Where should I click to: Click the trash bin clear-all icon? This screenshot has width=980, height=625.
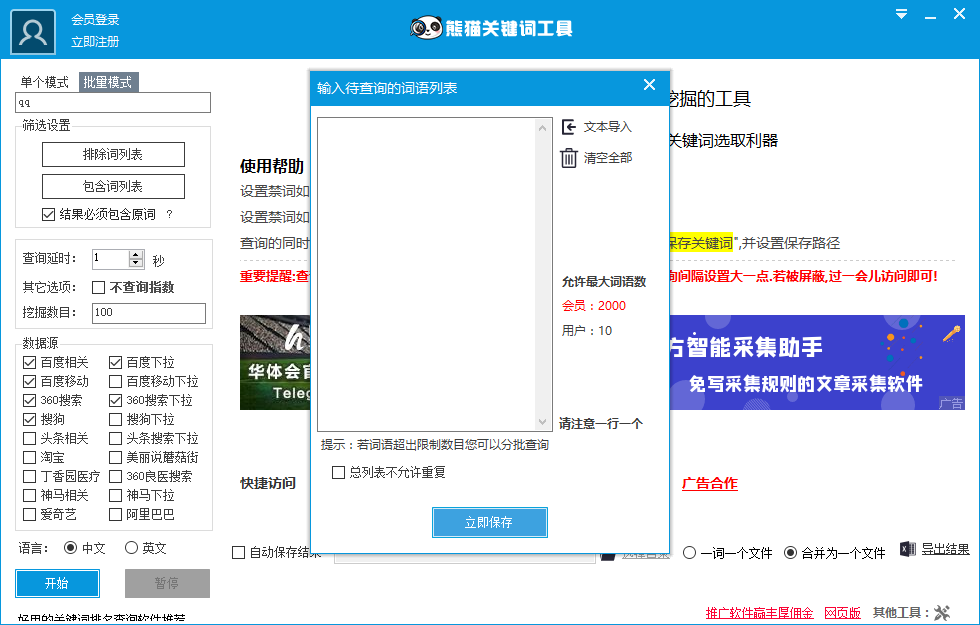tap(569, 158)
